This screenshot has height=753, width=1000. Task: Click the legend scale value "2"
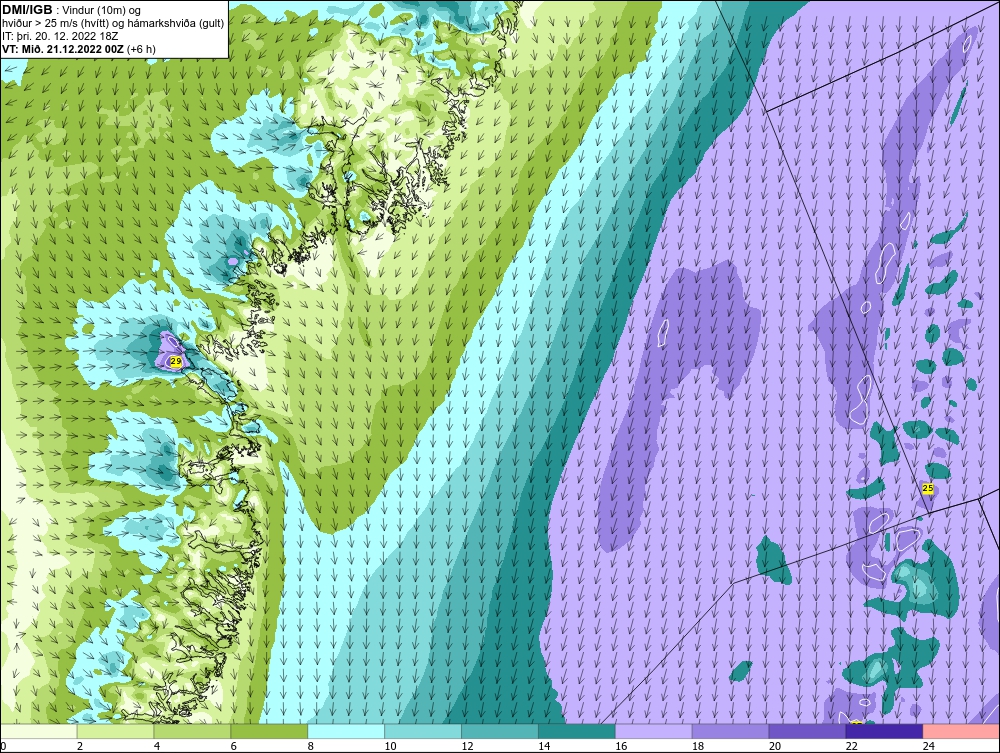80,746
